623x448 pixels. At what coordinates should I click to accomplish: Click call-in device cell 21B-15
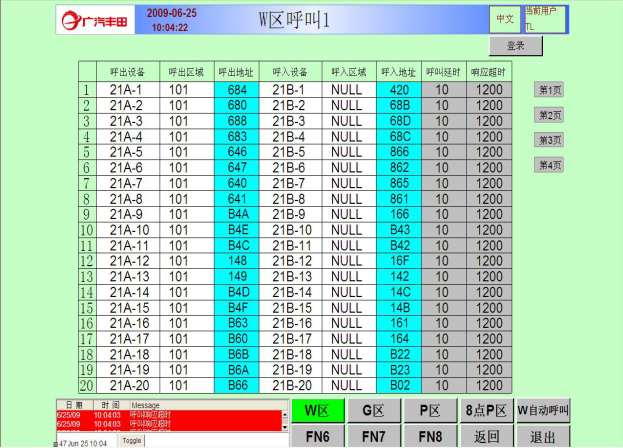click(x=290, y=308)
